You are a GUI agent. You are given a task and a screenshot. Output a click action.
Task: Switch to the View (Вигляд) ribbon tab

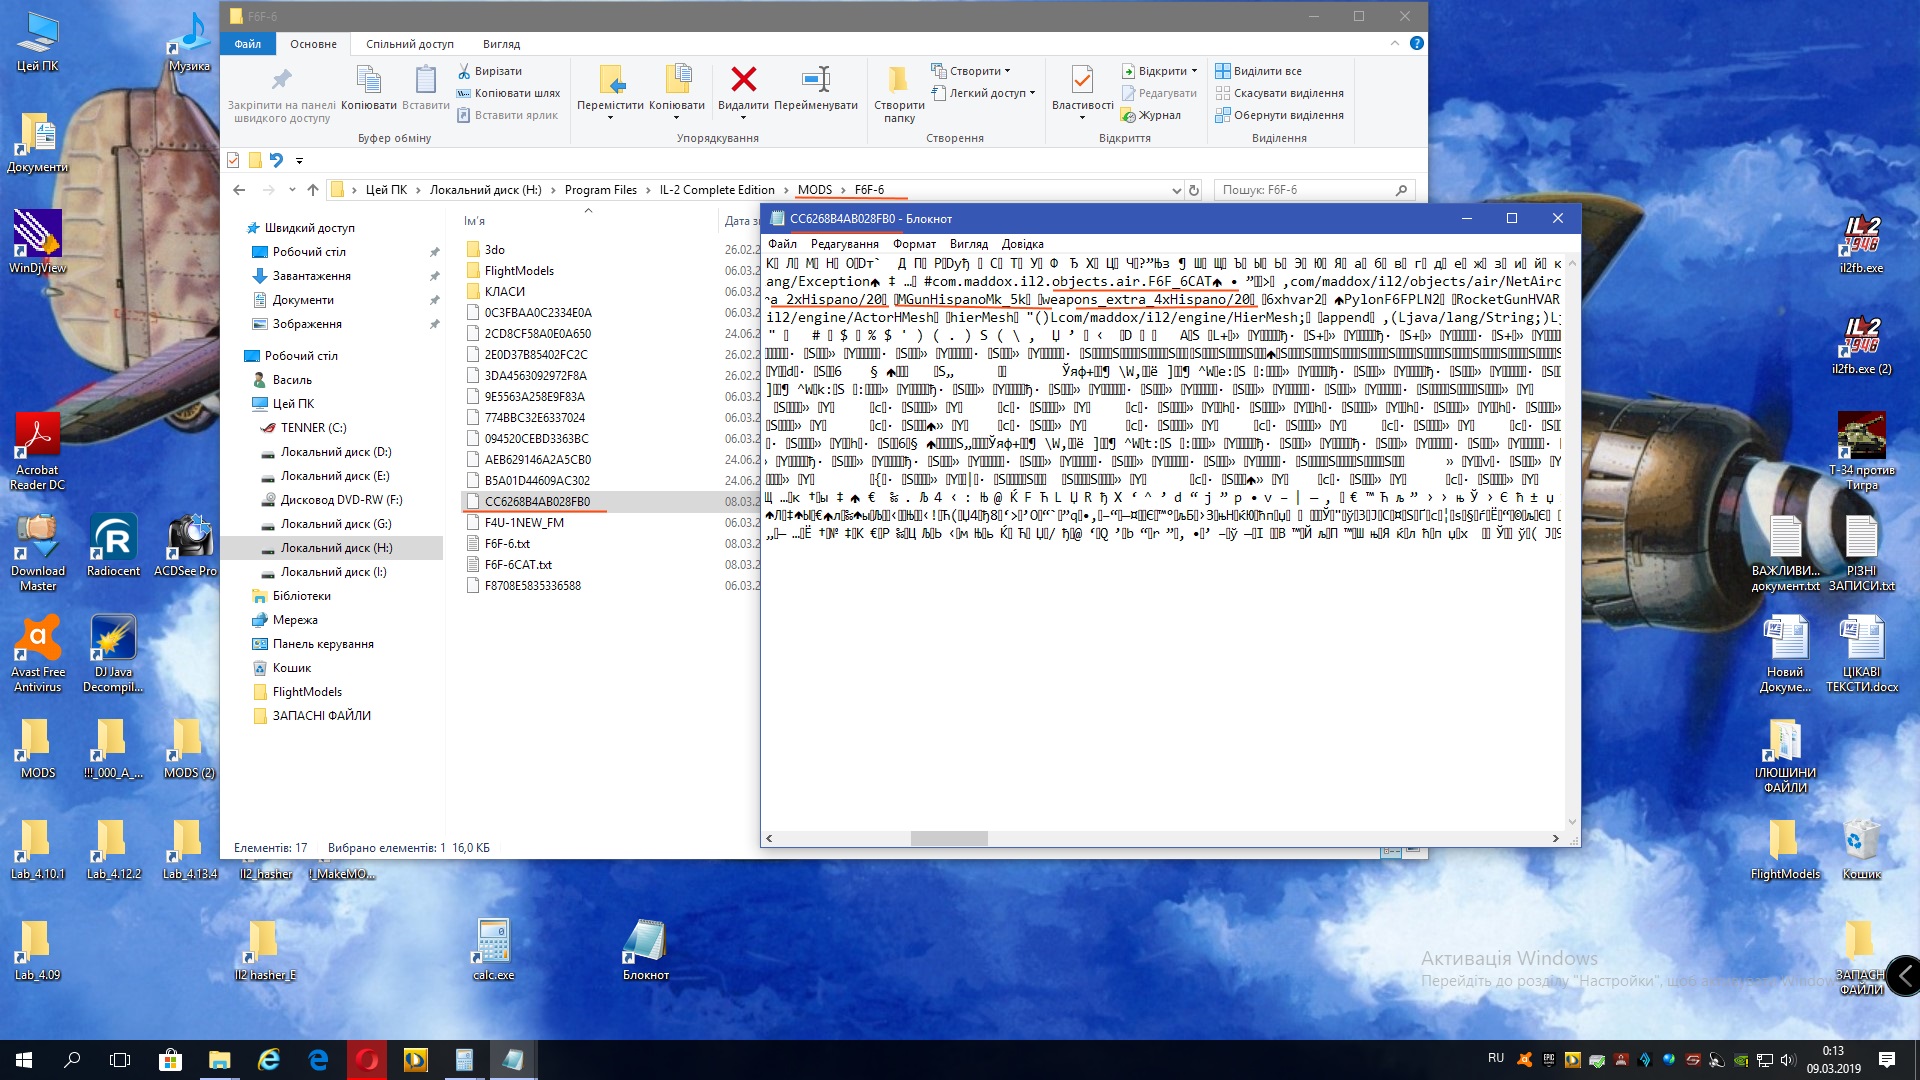(501, 44)
